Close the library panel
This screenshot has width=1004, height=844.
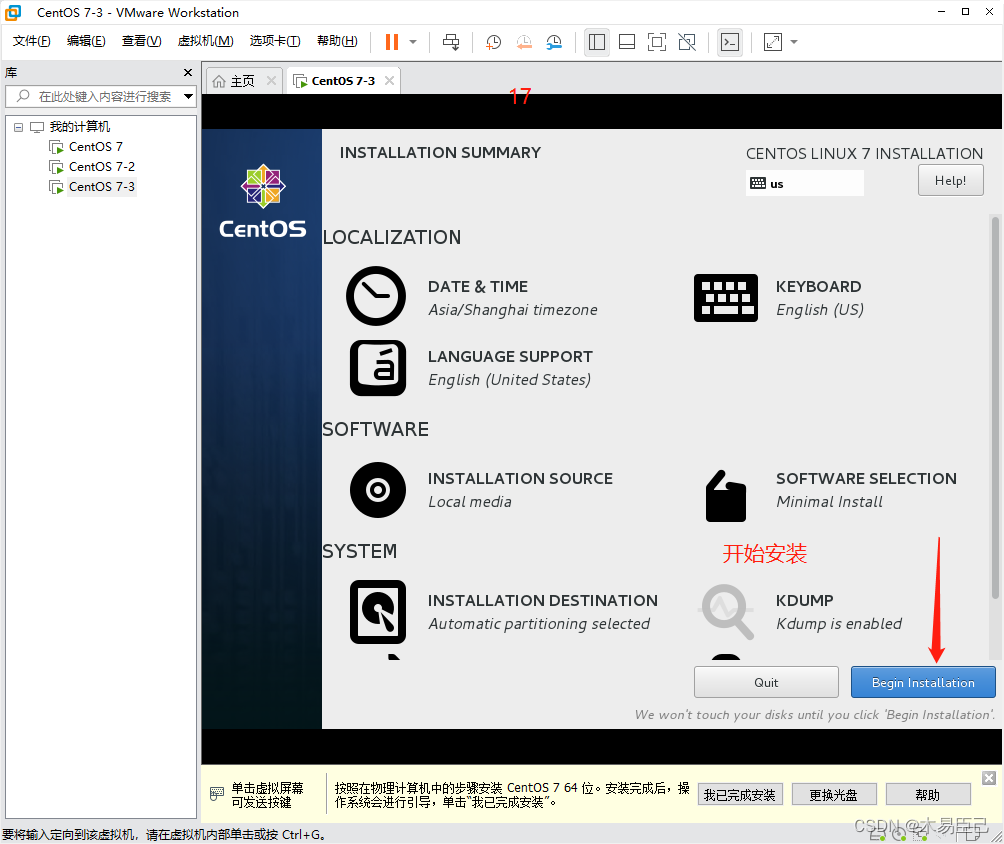click(188, 72)
